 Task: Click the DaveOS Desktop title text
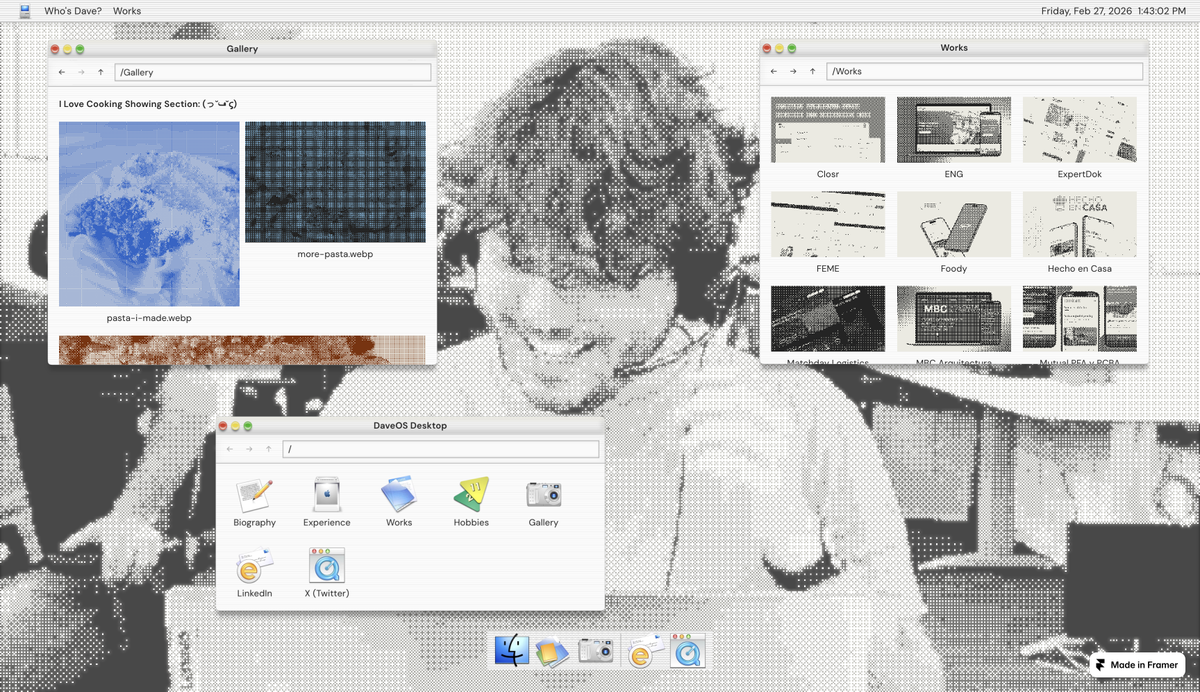pyautogui.click(x=410, y=425)
